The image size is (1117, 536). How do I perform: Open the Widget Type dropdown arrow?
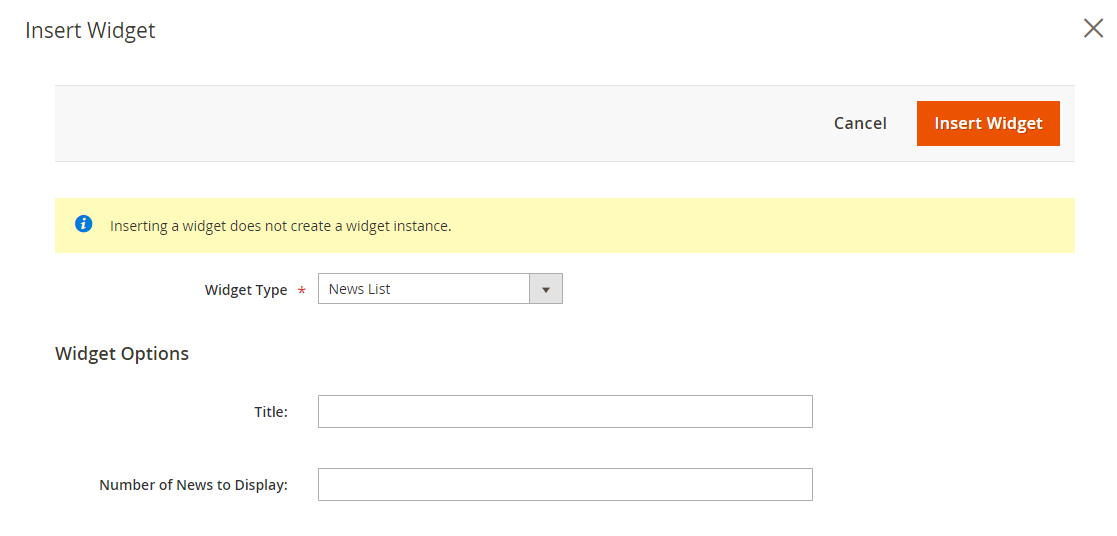546,289
